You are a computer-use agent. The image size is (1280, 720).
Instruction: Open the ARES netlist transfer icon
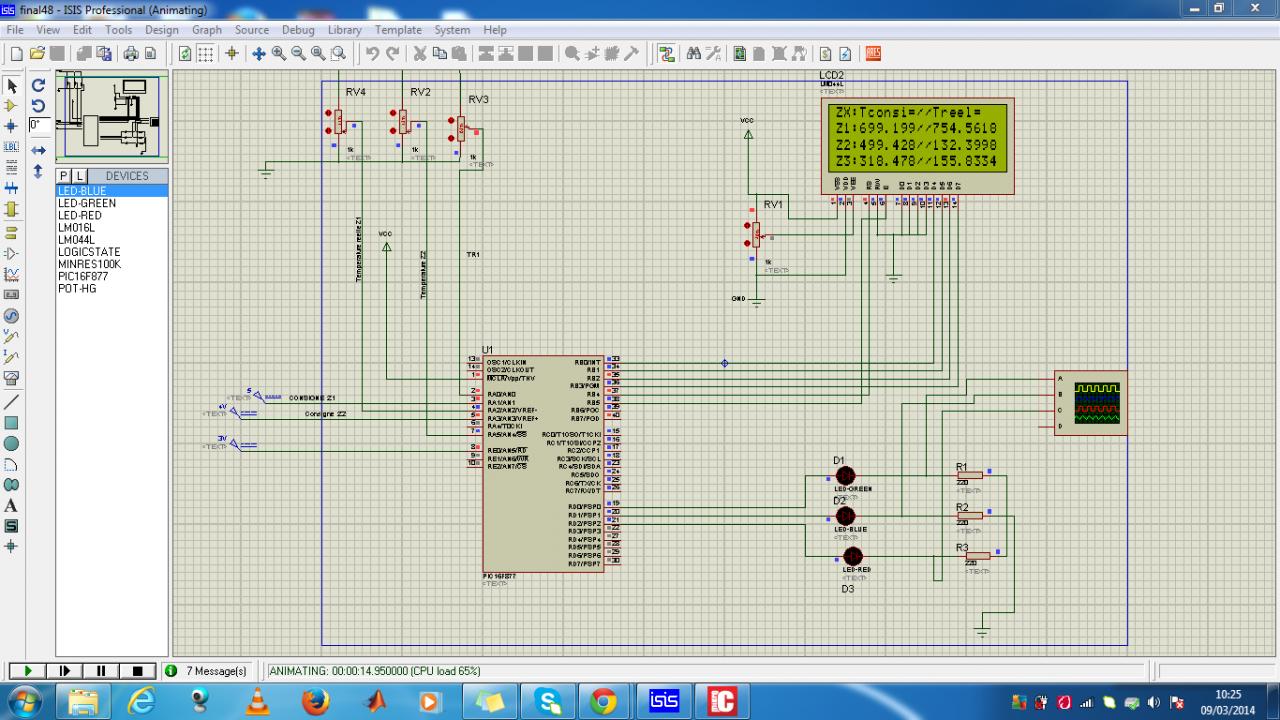click(872, 54)
